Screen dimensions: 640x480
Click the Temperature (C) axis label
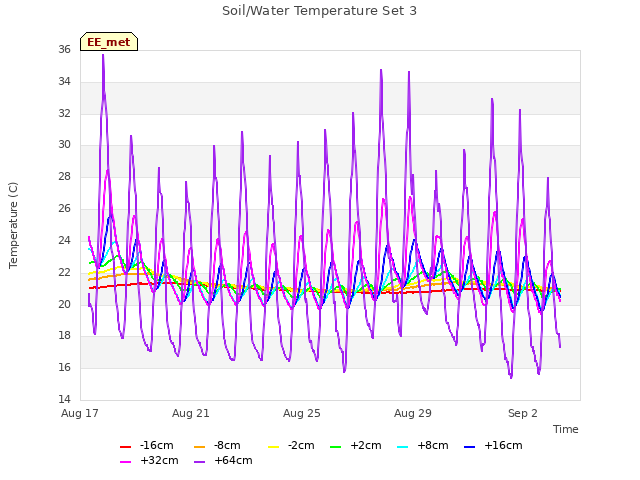click(13, 225)
